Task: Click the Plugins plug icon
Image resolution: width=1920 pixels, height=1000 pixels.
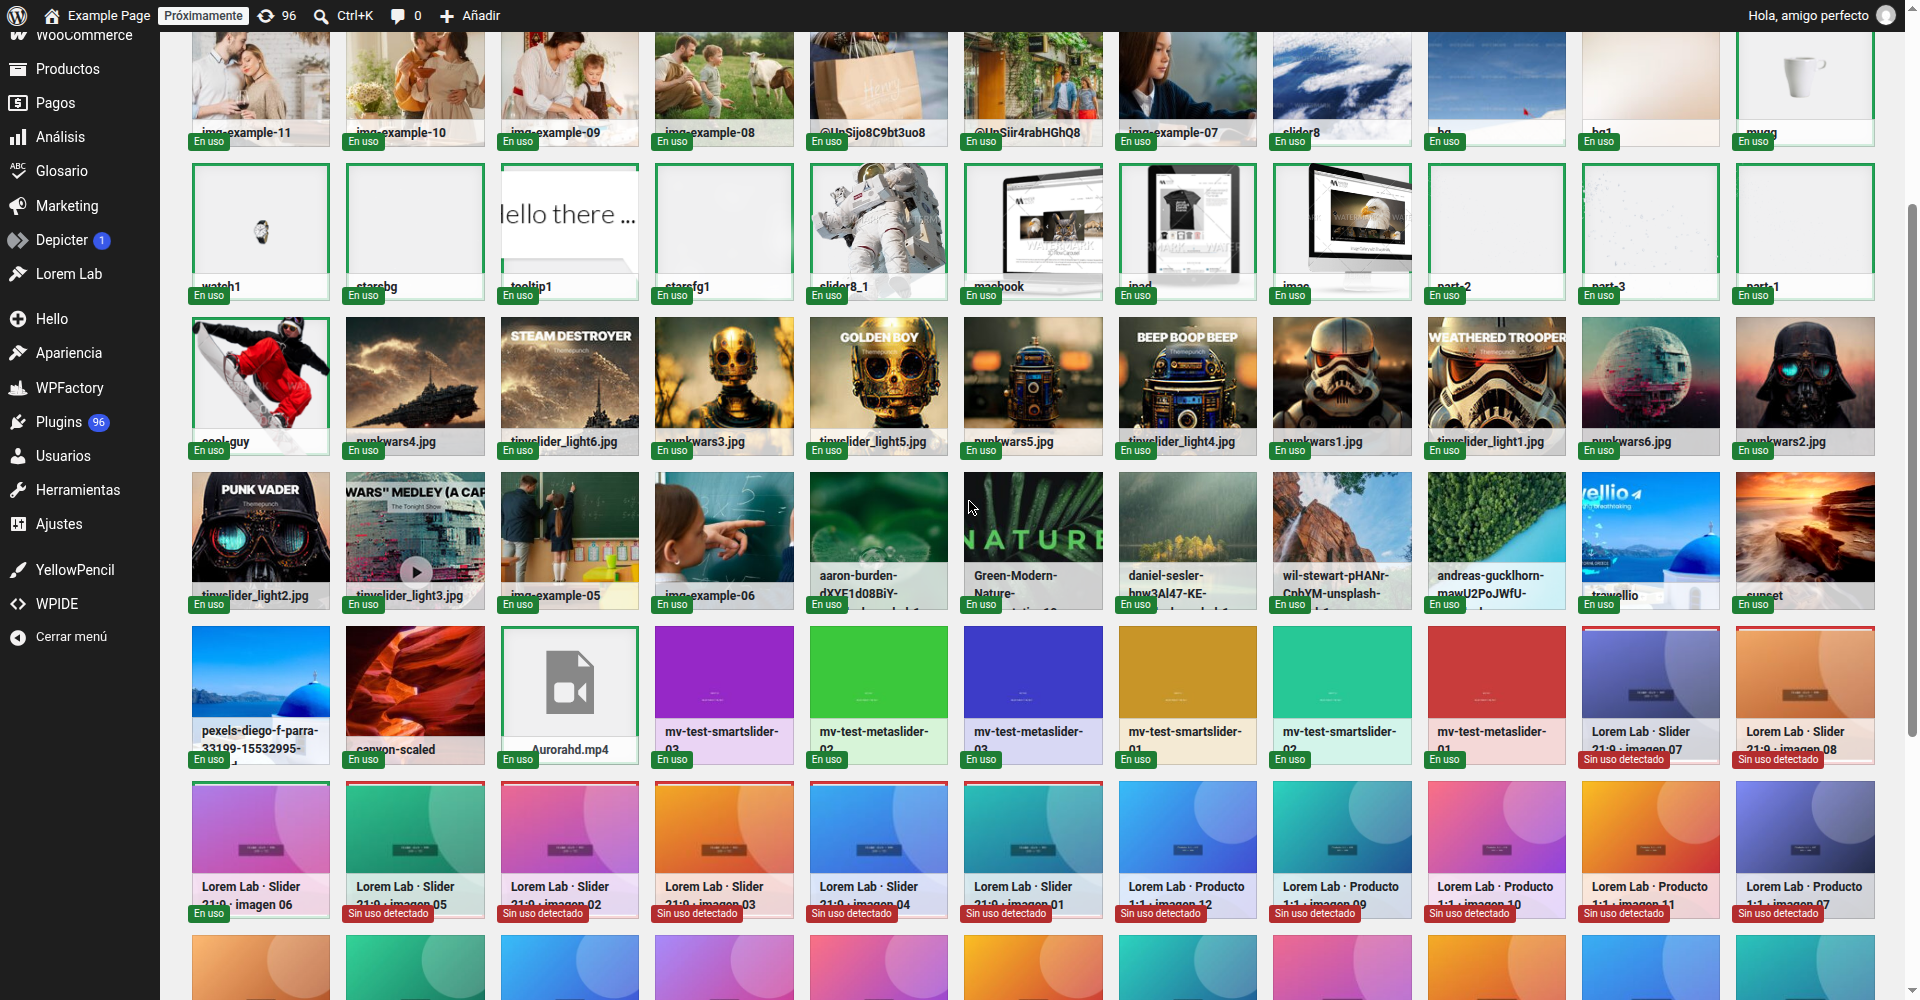Action: pos(18,422)
